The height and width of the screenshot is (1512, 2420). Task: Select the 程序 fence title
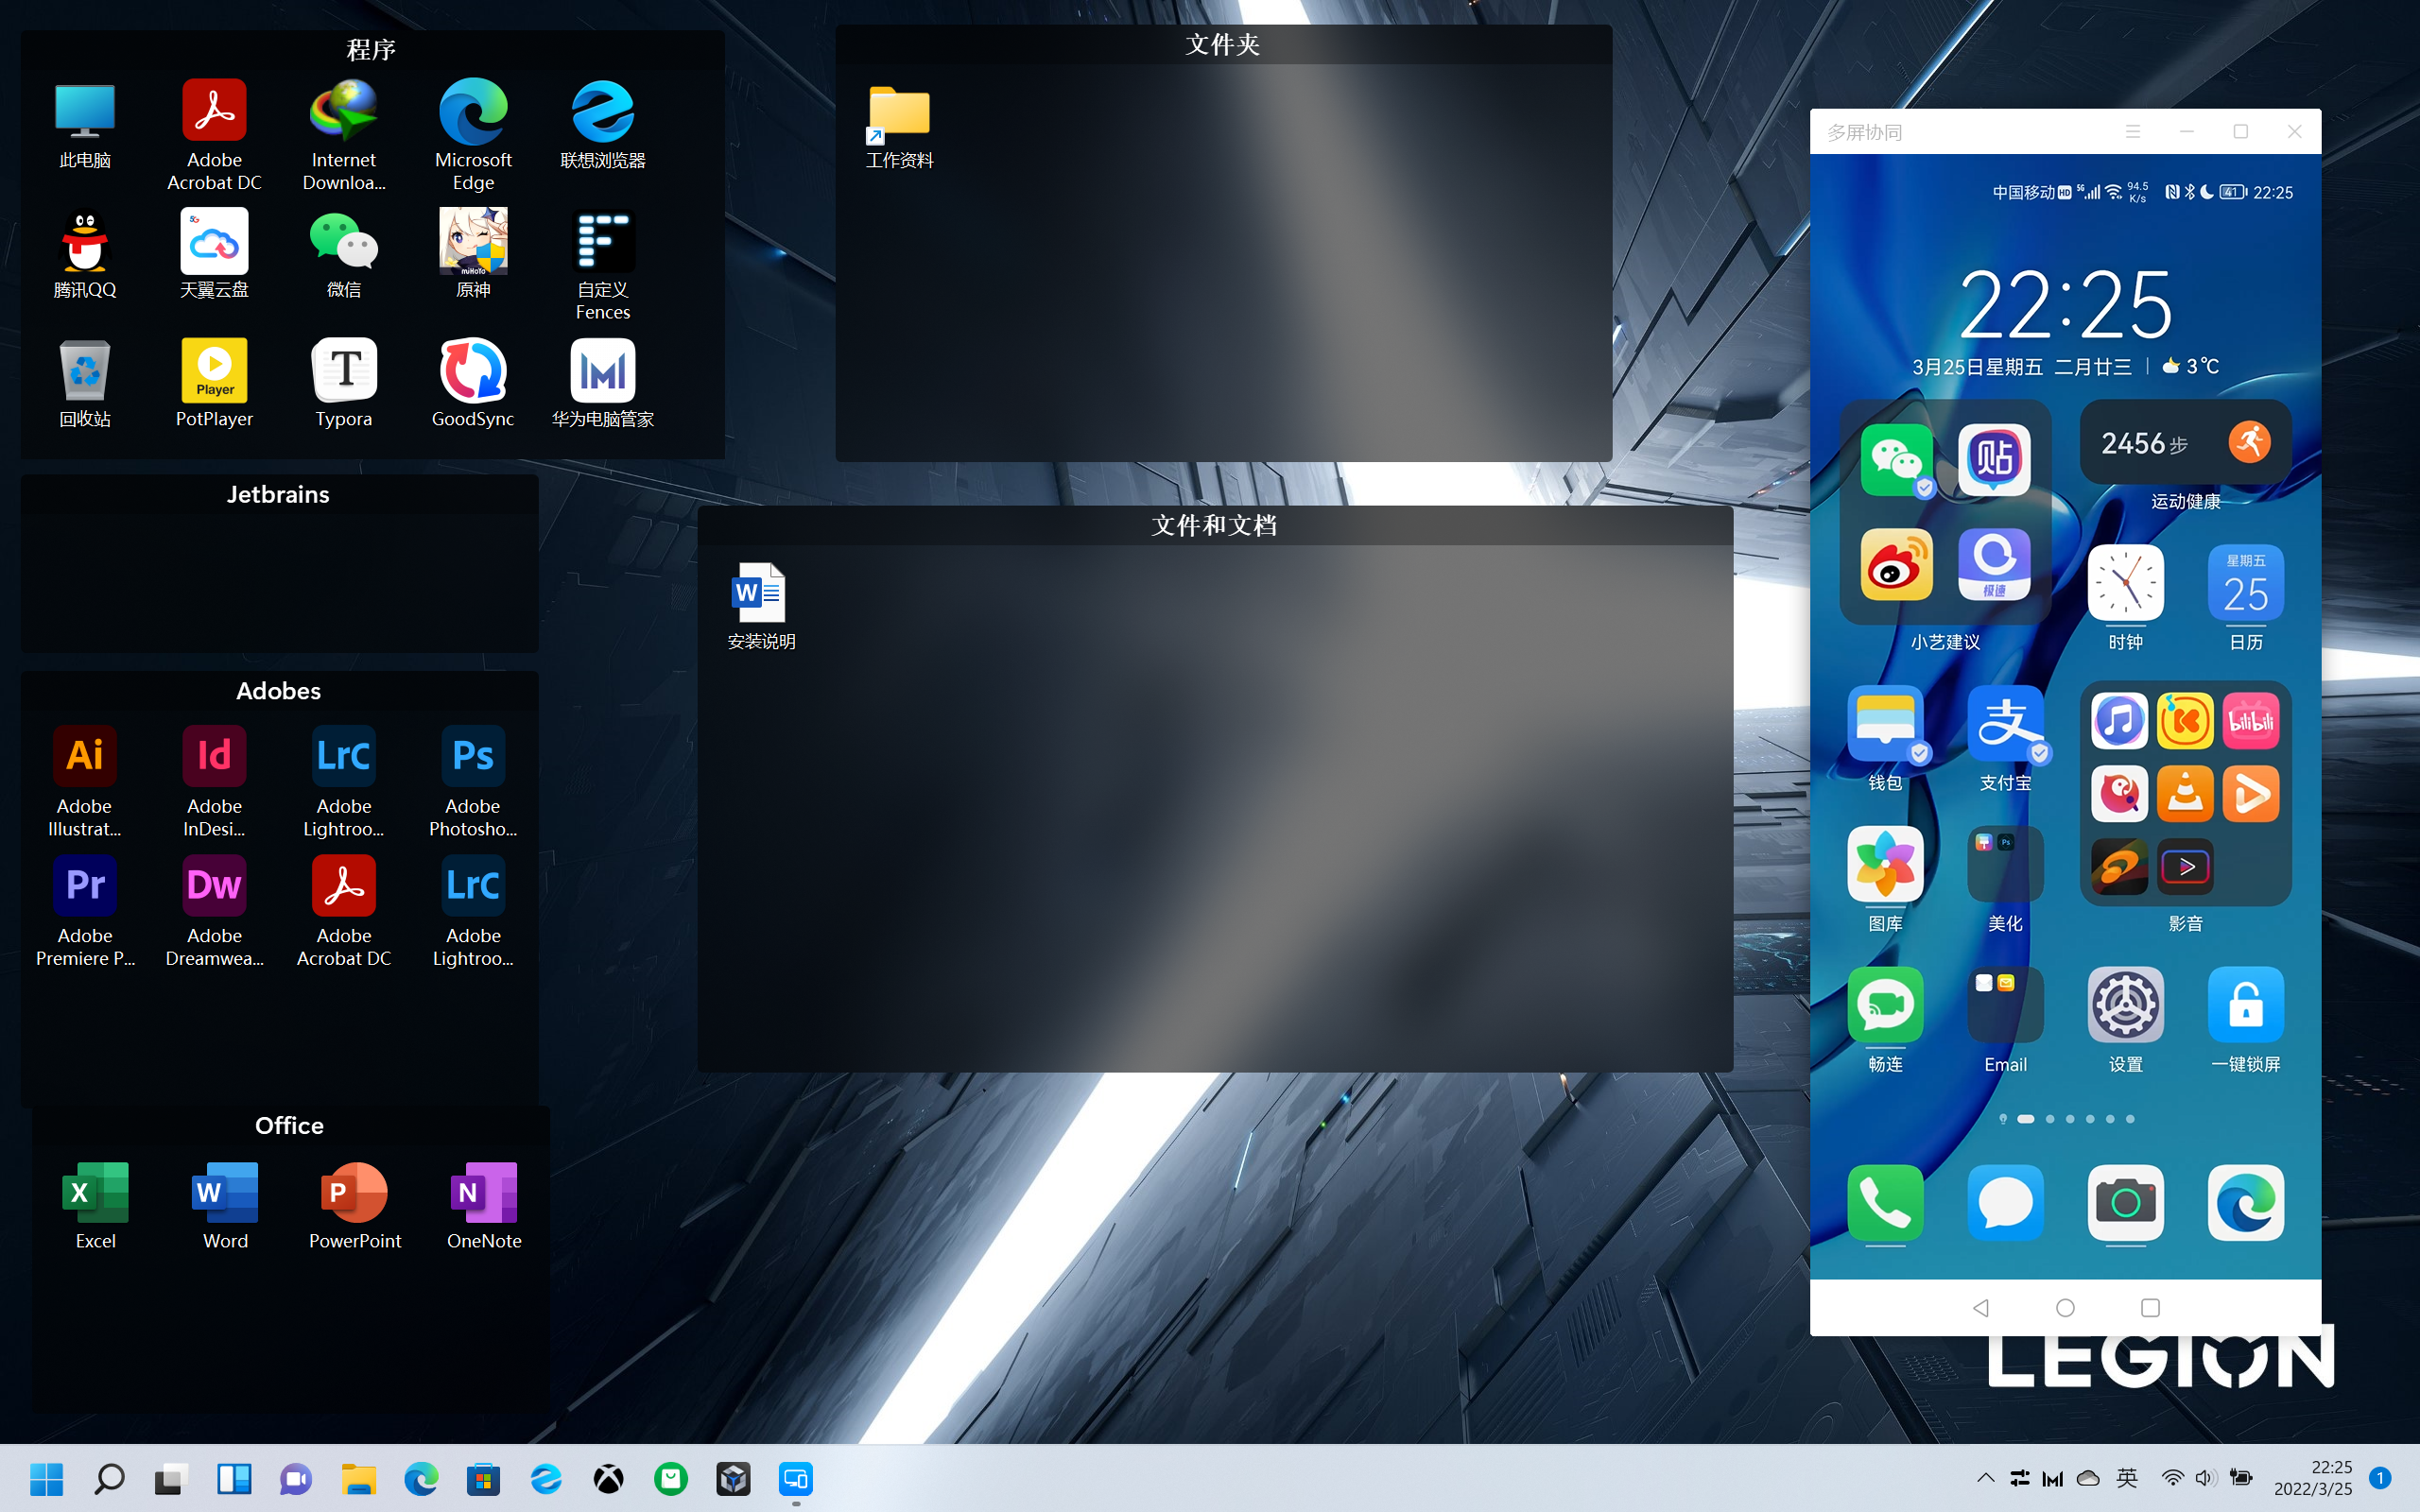371,50
